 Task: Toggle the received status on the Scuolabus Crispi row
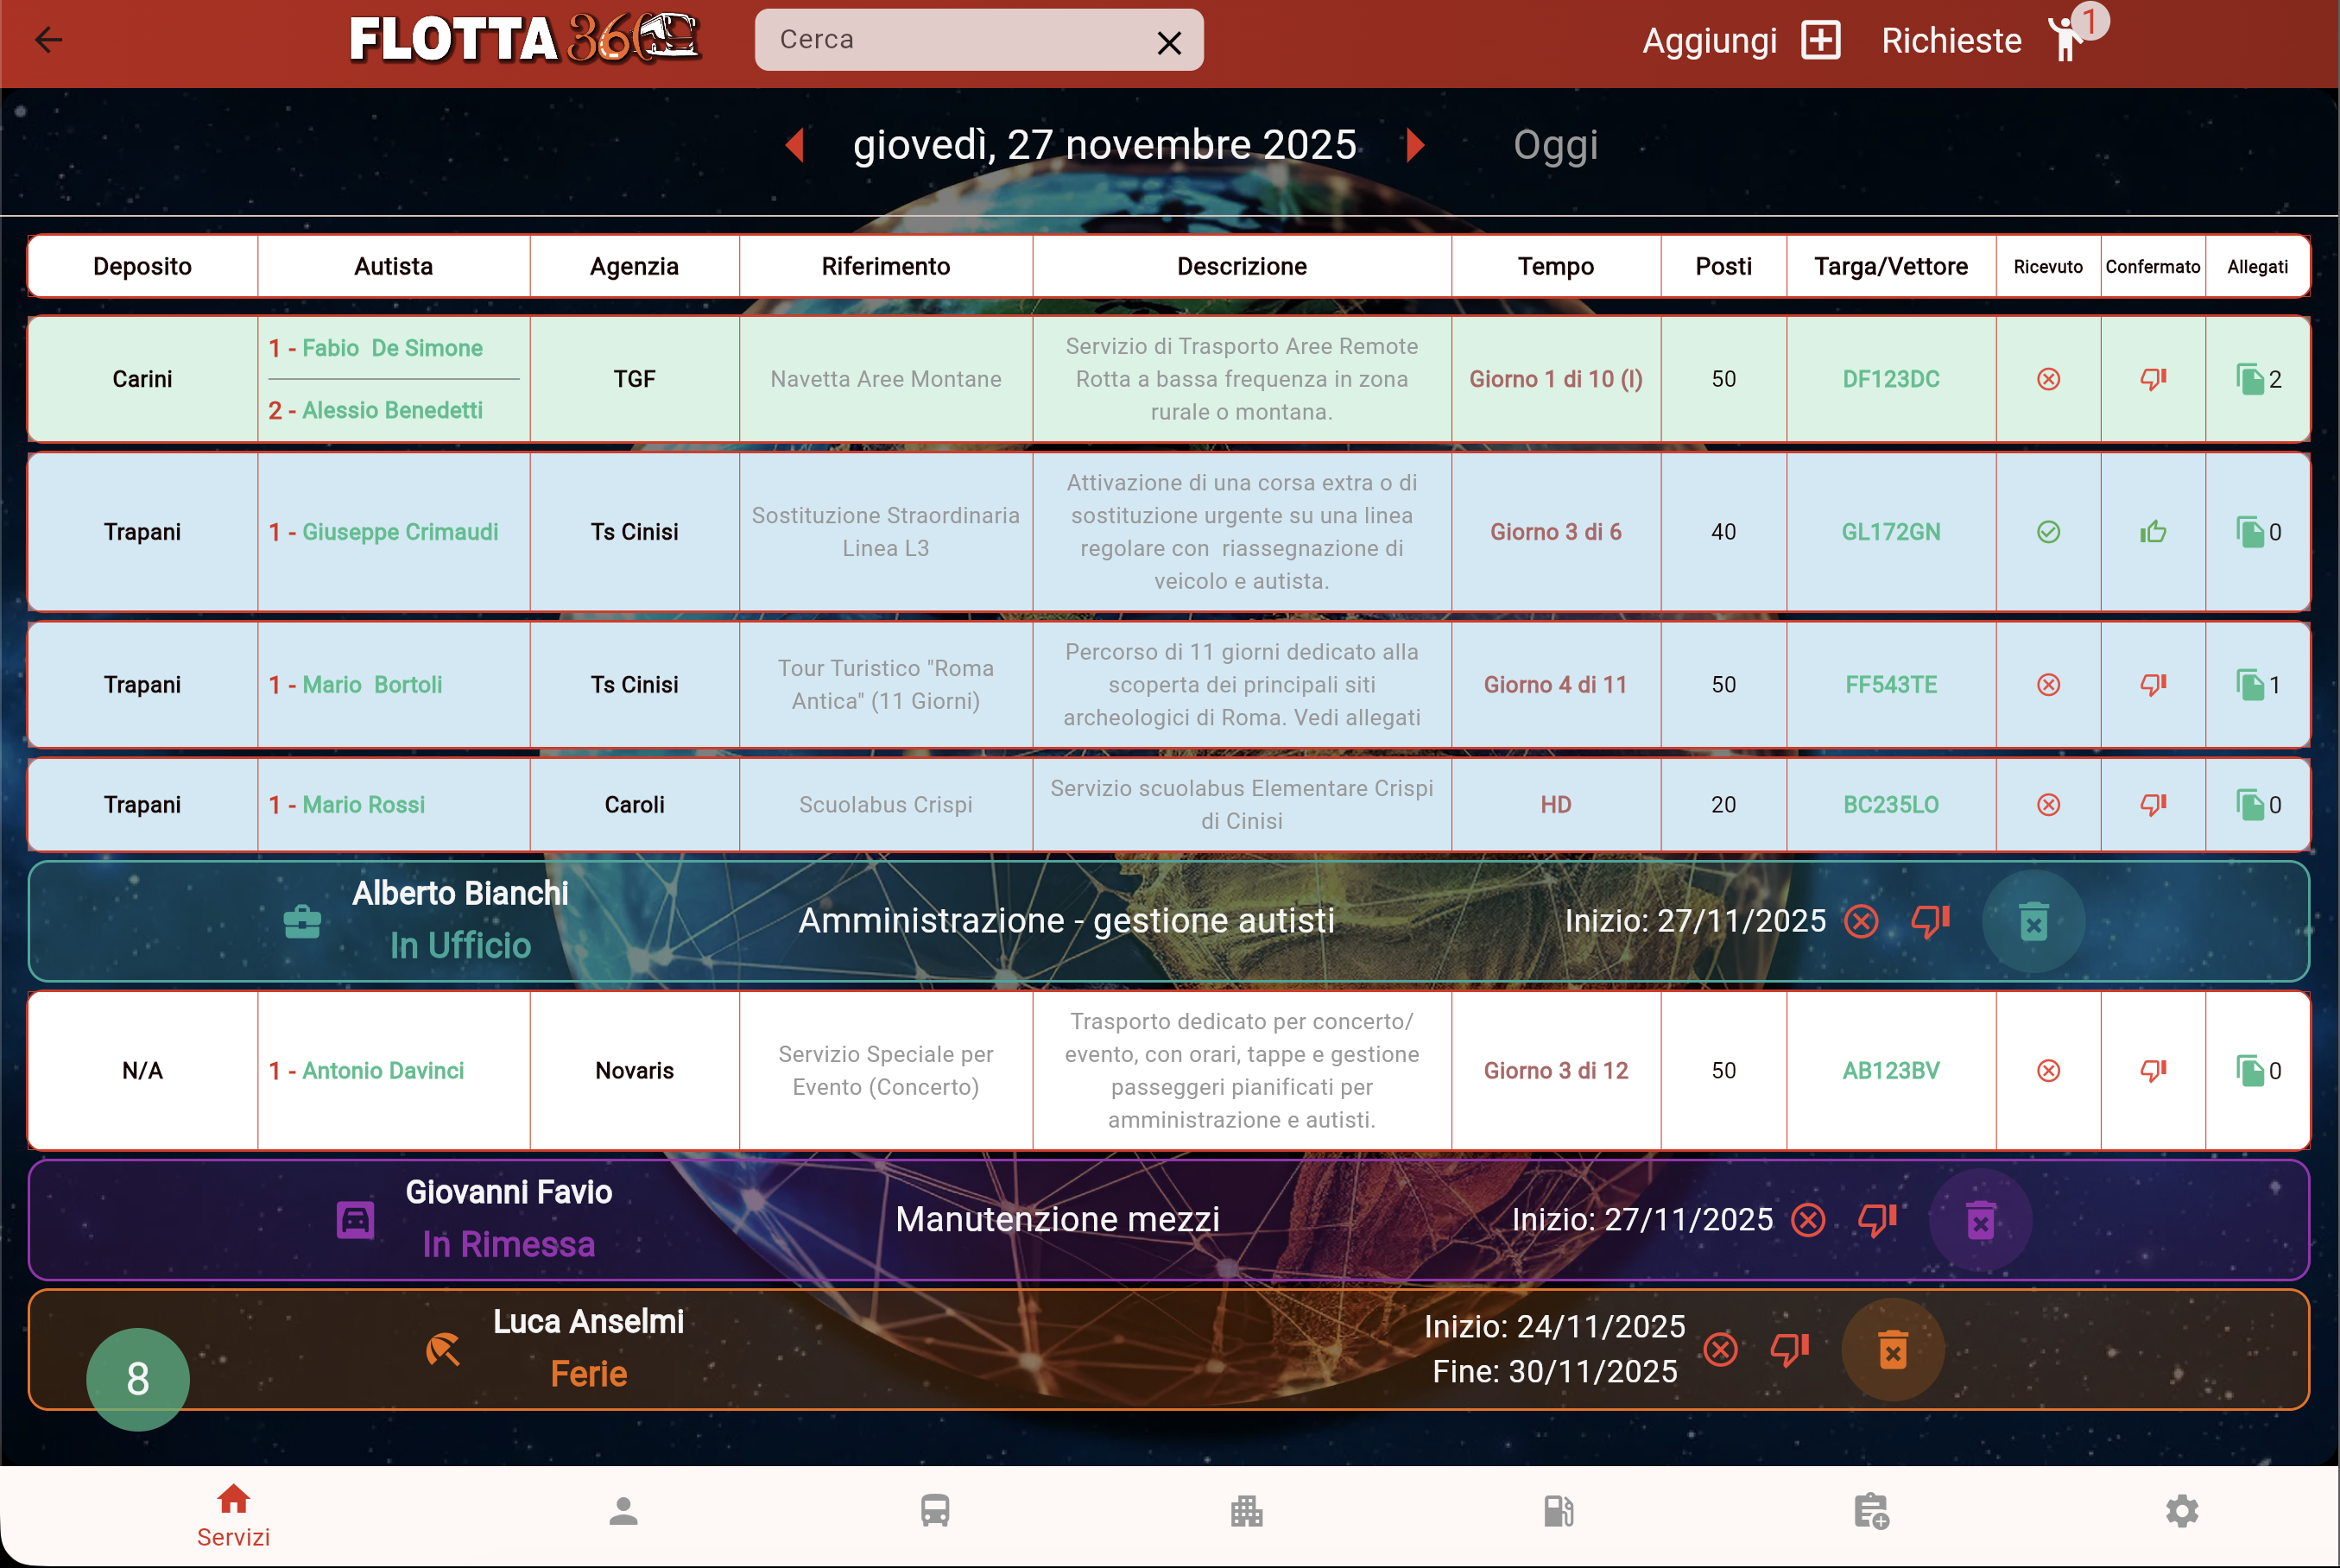pyautogui.click(x=2048, y=804)
